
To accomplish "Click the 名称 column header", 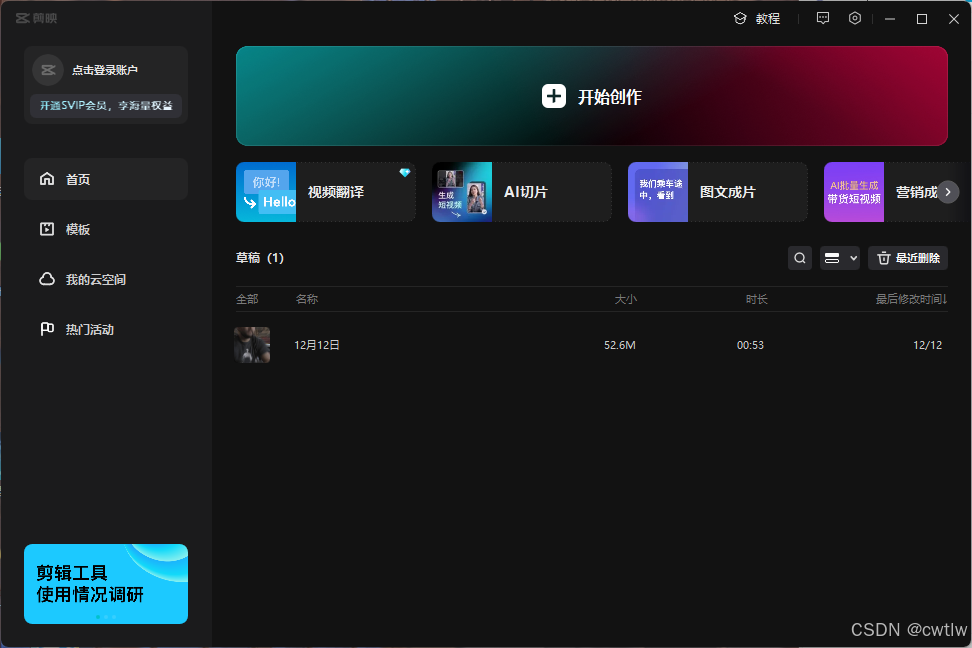I will (x=307, y=300).
